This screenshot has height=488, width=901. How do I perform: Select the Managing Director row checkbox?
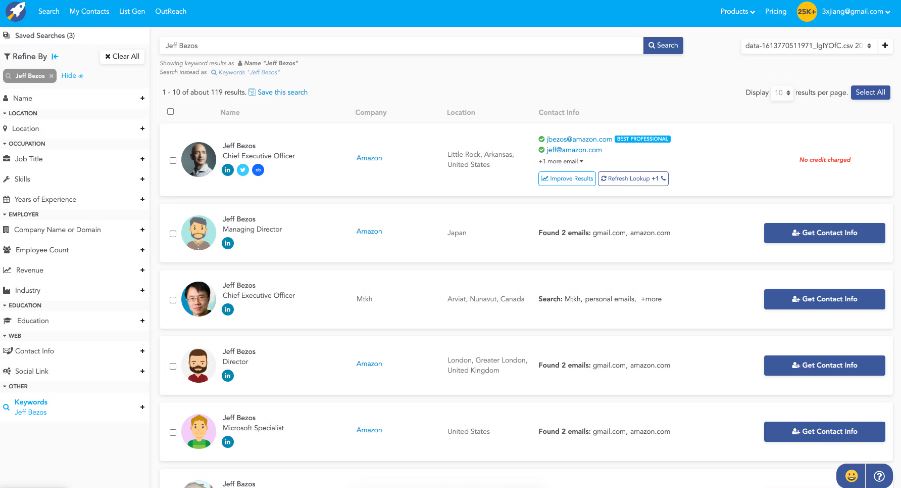tap(172, 233)
